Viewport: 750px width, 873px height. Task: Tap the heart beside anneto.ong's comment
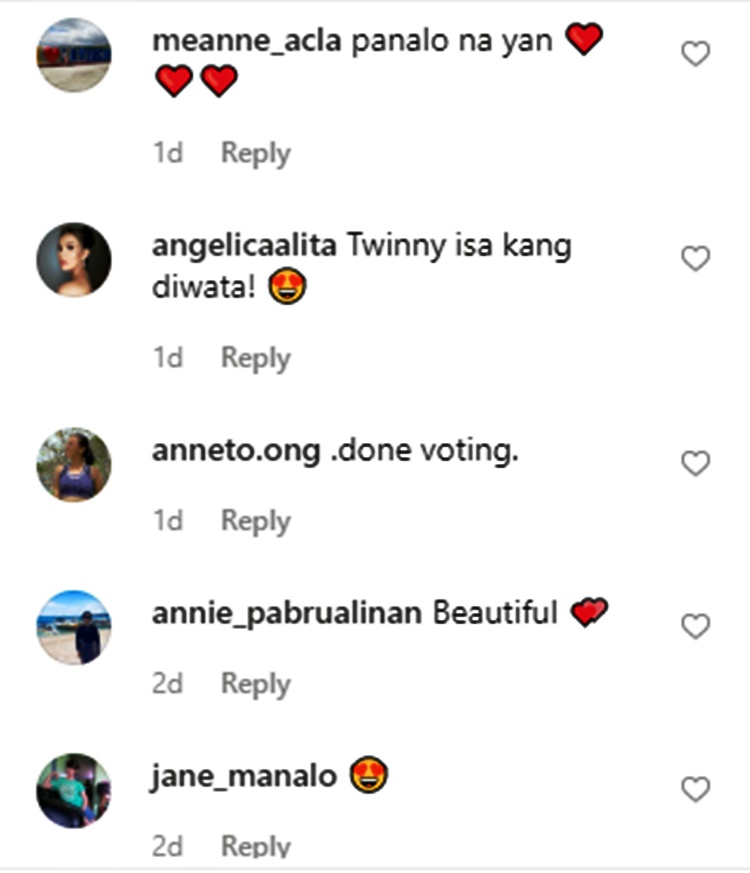coord(695,463)
